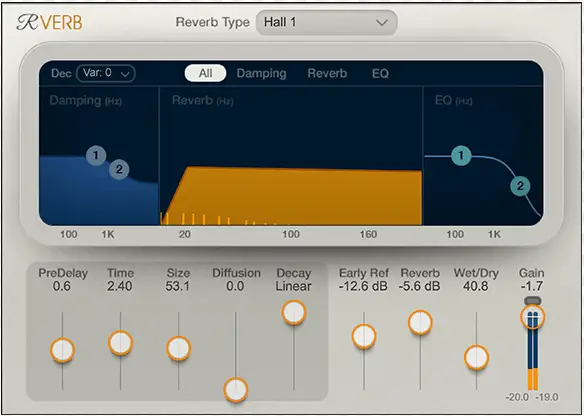This screenshot has width=584, height=416.
Task: Switch to the Damping view tab
Action: tap(261, 73)
